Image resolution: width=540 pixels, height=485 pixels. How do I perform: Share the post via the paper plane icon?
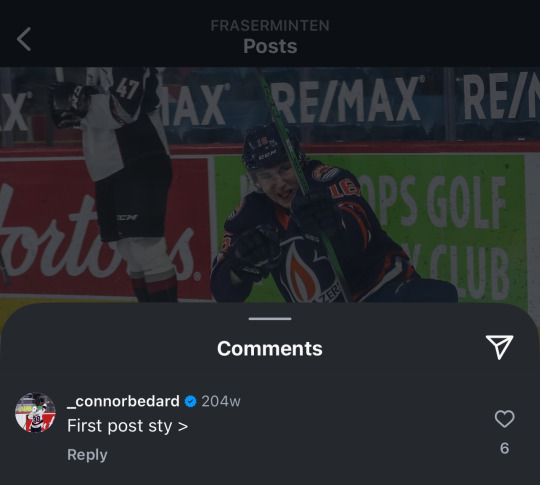tap(499, 347)
